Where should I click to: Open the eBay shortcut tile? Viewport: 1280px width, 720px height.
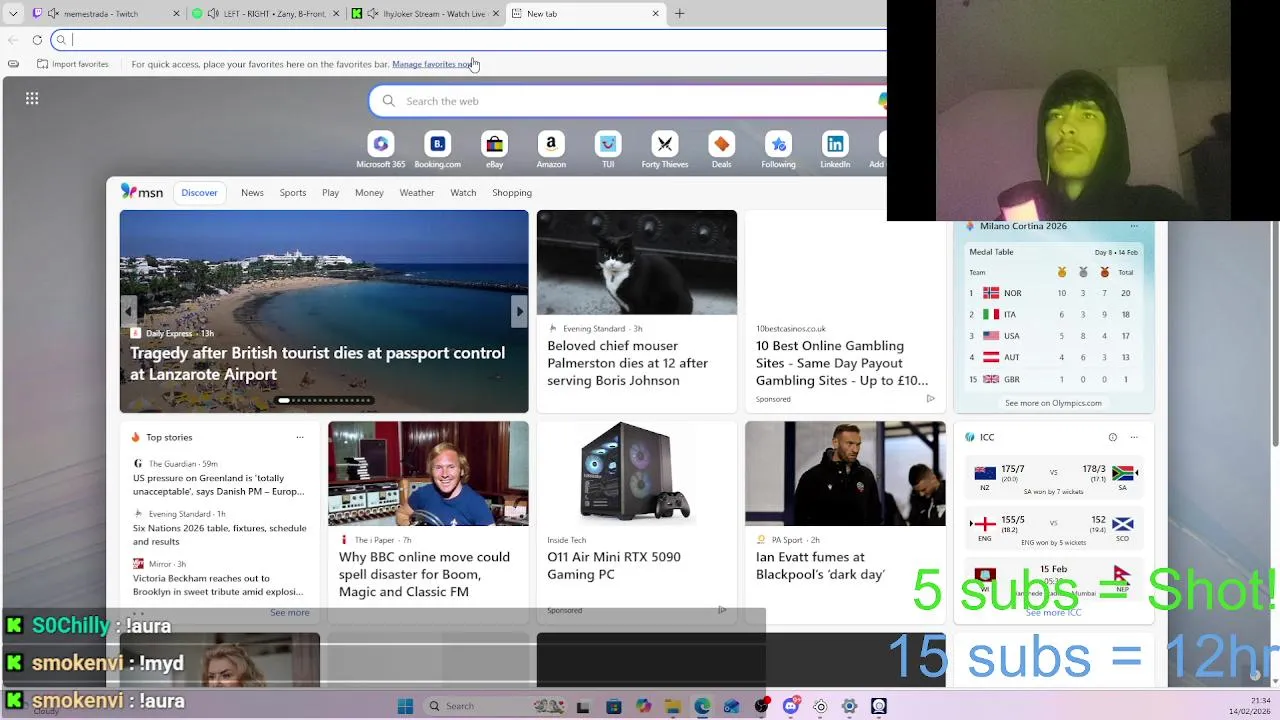494,150
